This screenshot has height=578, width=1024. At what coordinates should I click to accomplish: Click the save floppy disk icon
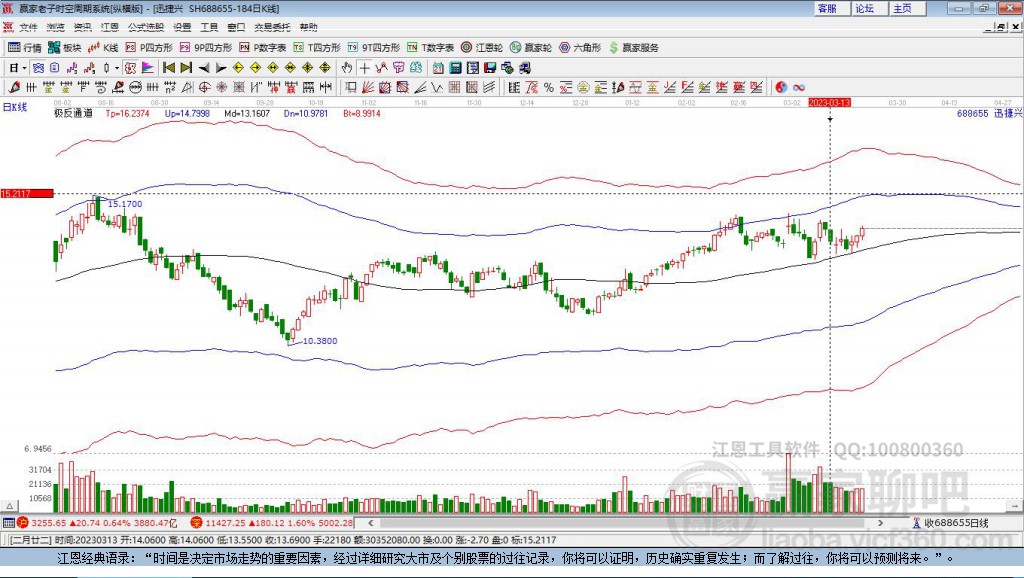pyautogui.click(x=490, y=68)
